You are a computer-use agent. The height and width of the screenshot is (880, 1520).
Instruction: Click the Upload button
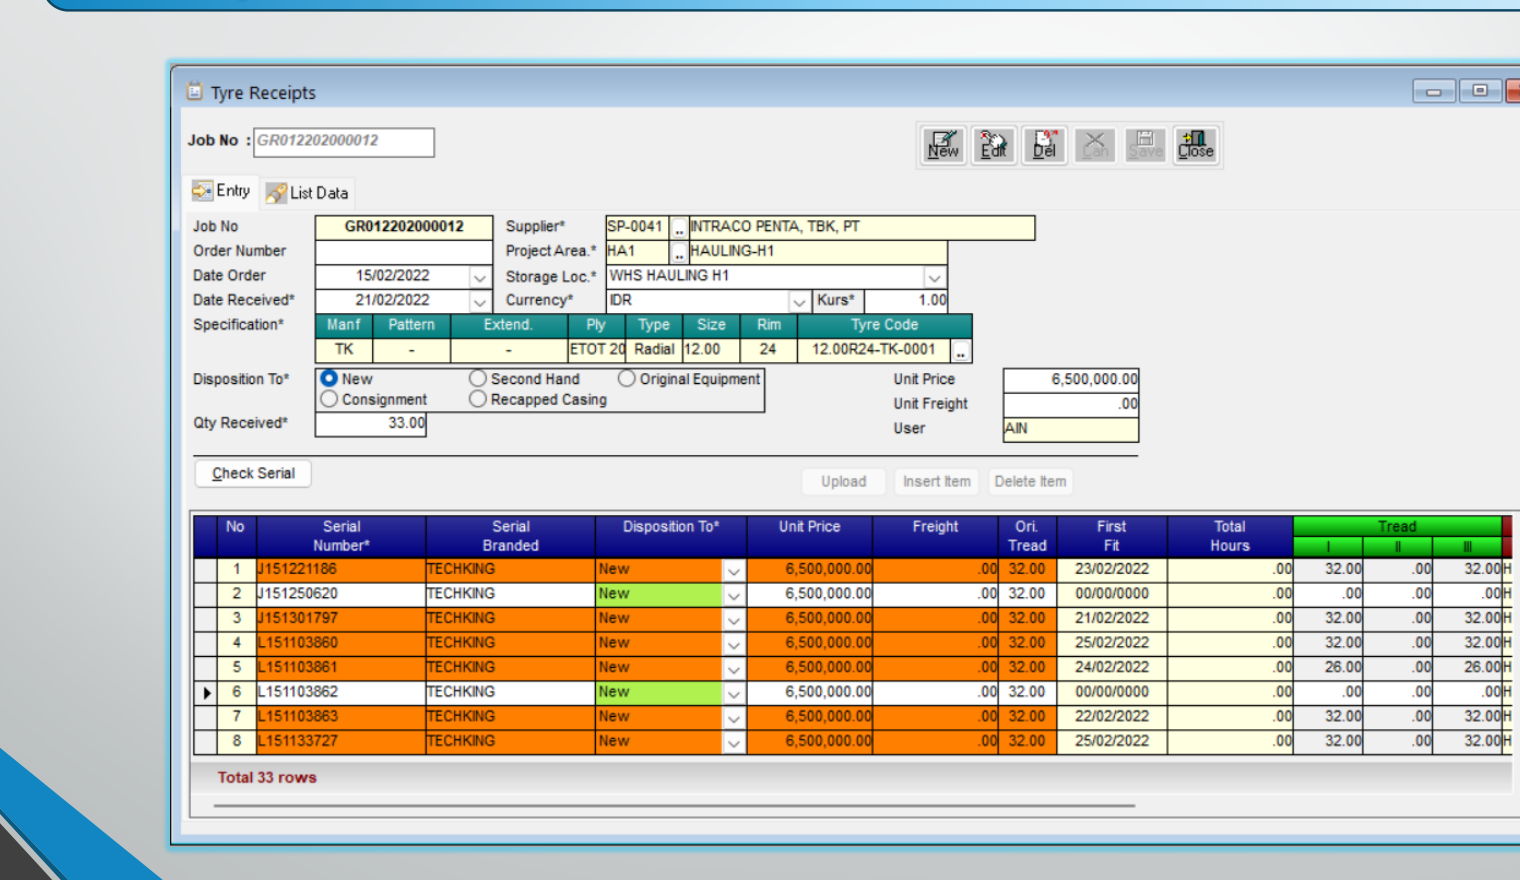tap(844, 481)
